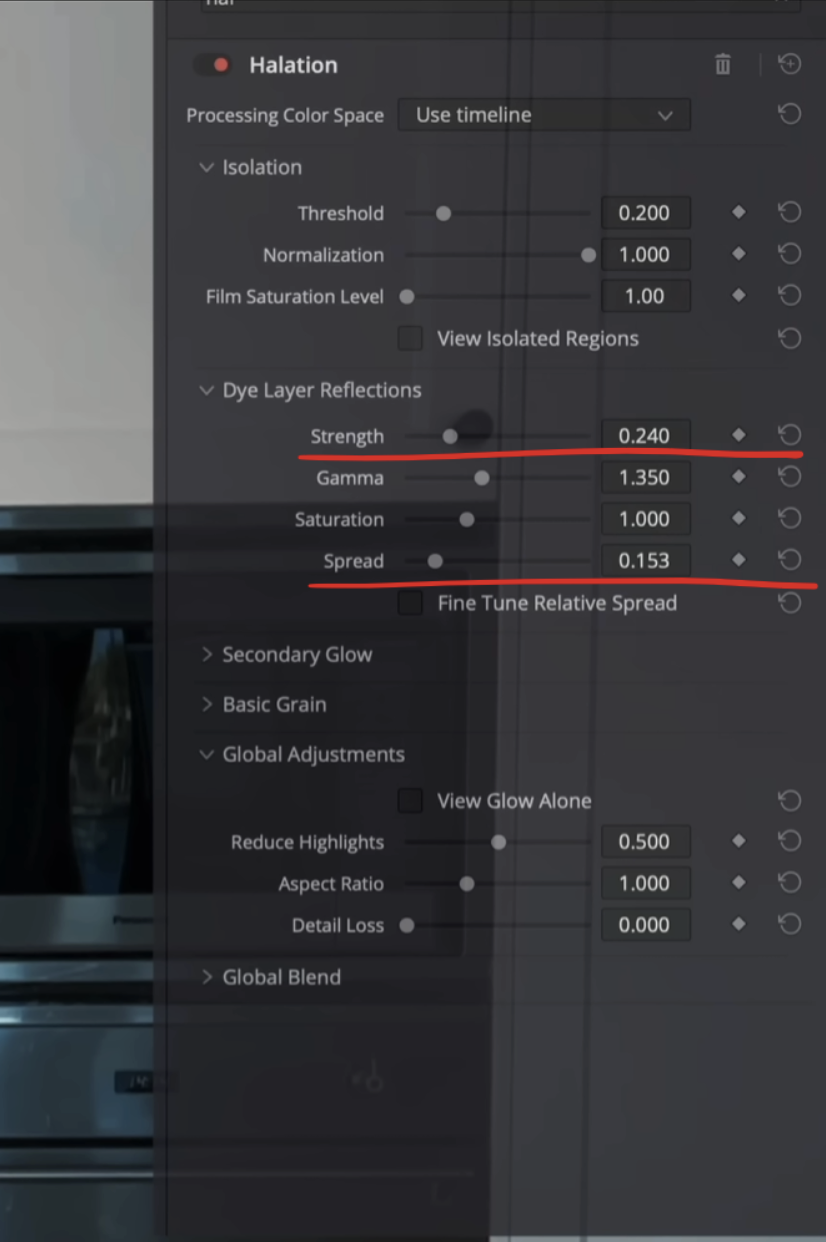This screenshot has width=826, height=1242.
Task: Add keyframe for Reduce Highlights
Action: [739, 842]
